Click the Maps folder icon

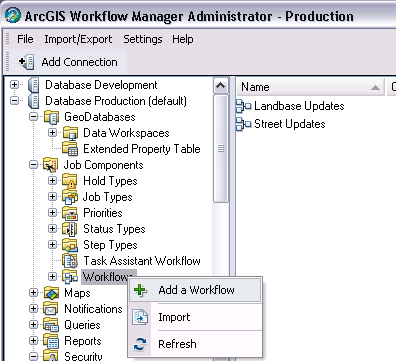pyautogui.click(x=51, y=293)
